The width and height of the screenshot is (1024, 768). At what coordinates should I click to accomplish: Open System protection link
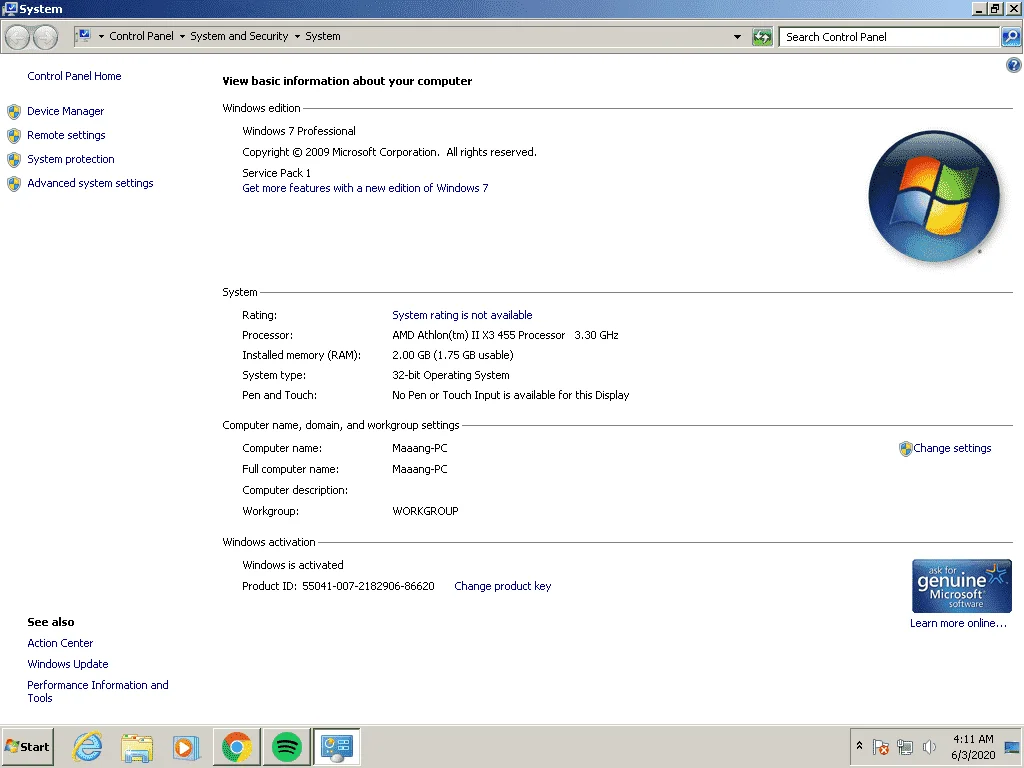coord(71,159)
